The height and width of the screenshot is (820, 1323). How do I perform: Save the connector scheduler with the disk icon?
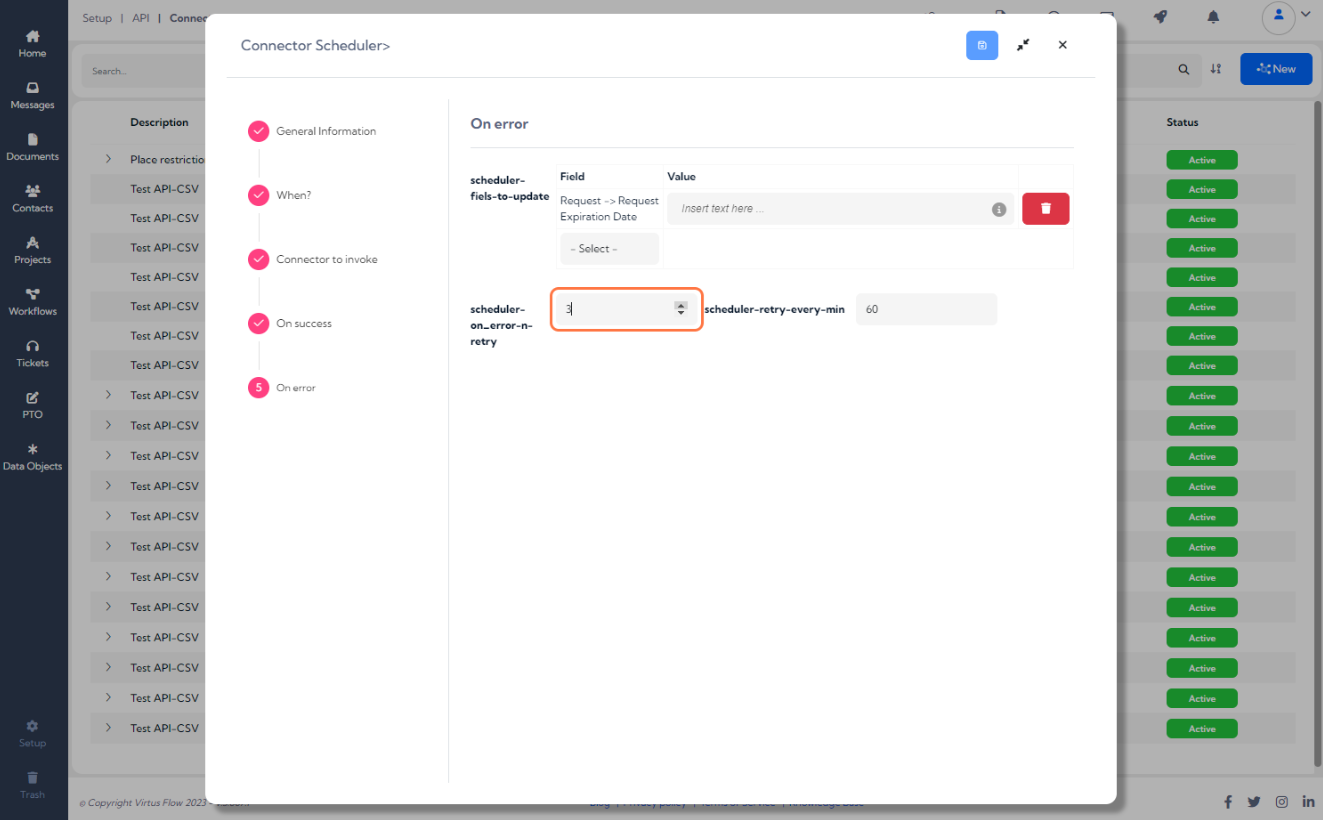981,45
